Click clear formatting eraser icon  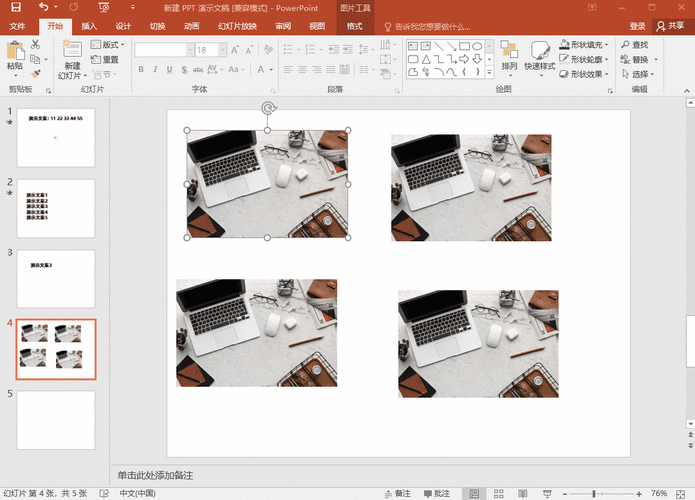268,50
